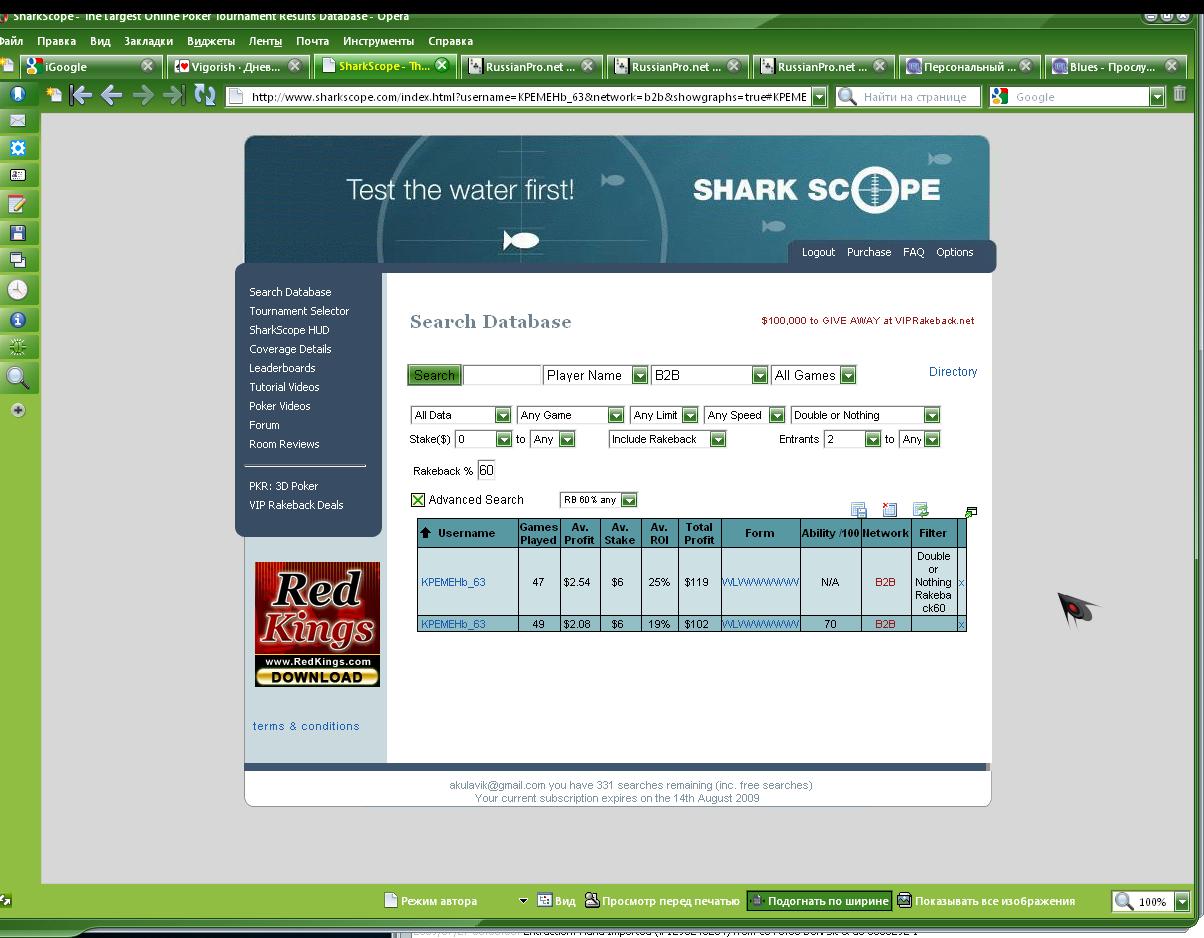
Task: Remove the Double or Nothing Rakeback60 row via x
Action: tap(961, 582)
